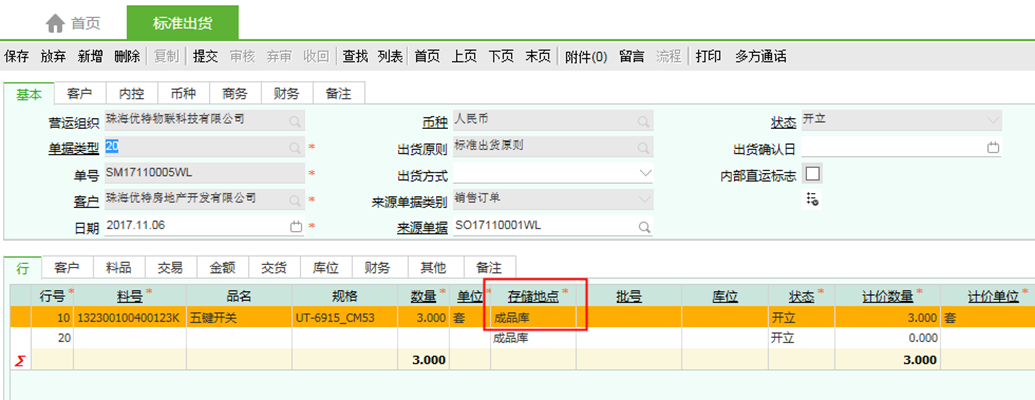Open 附件(0) attachments
The width and height of the screenshot is (1035, 400).
click(586, 56)
